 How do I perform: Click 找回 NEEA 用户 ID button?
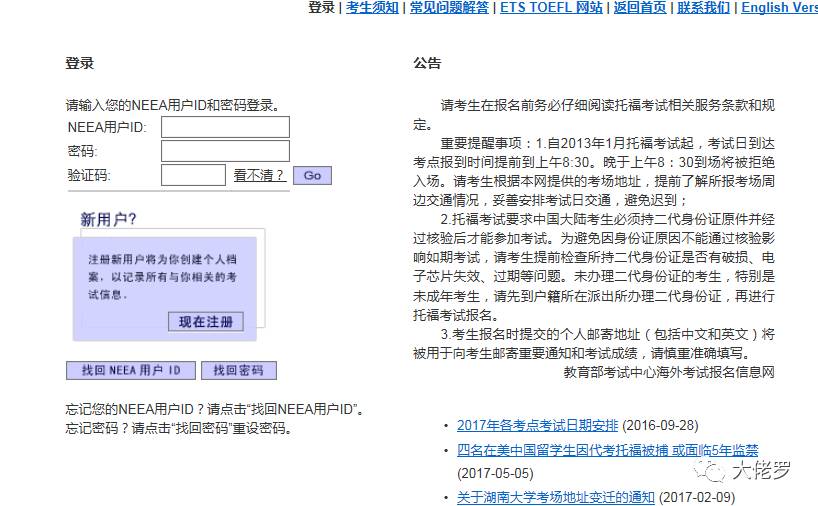[x=131, y=370]
